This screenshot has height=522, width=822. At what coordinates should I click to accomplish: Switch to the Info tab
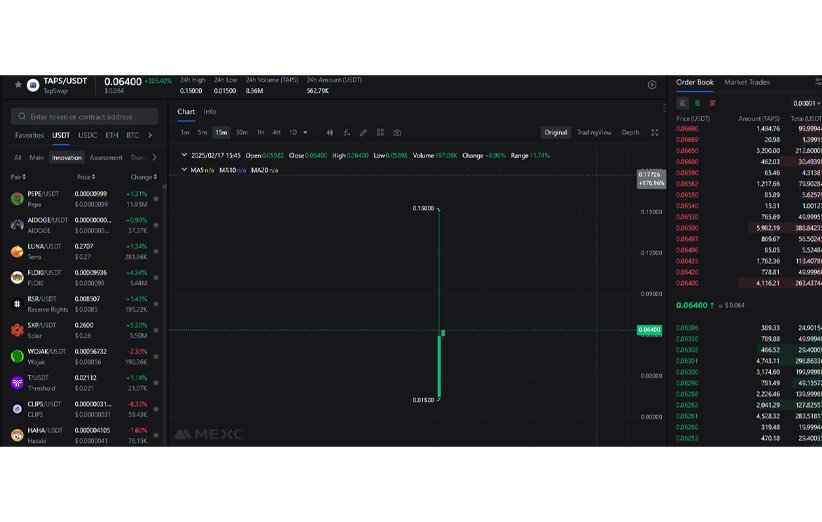click(x=210, y=112)
